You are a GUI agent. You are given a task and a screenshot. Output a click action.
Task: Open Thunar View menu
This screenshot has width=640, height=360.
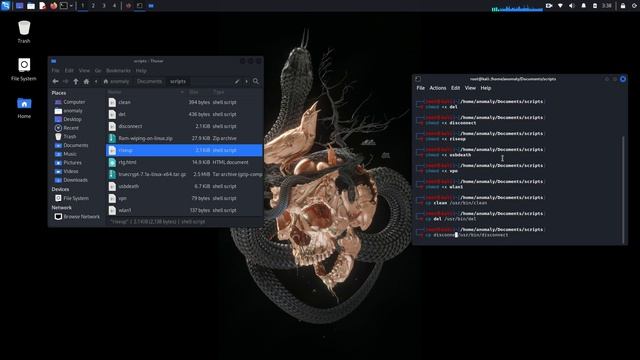84,71
